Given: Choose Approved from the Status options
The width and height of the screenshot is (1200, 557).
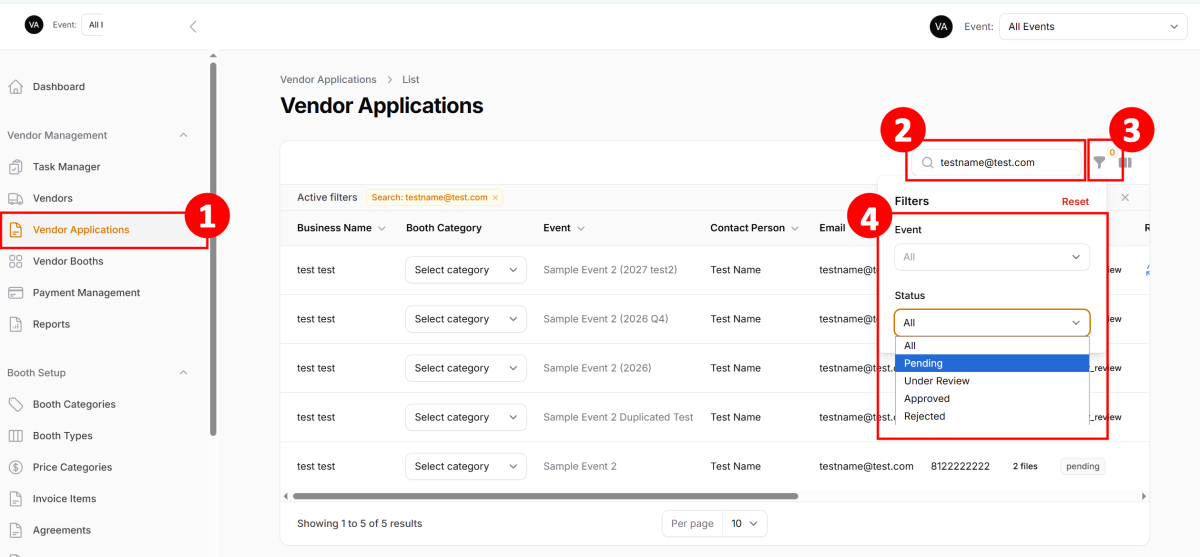Looking at the screenshot, I should pyautogui.click(x=926, y=399).
